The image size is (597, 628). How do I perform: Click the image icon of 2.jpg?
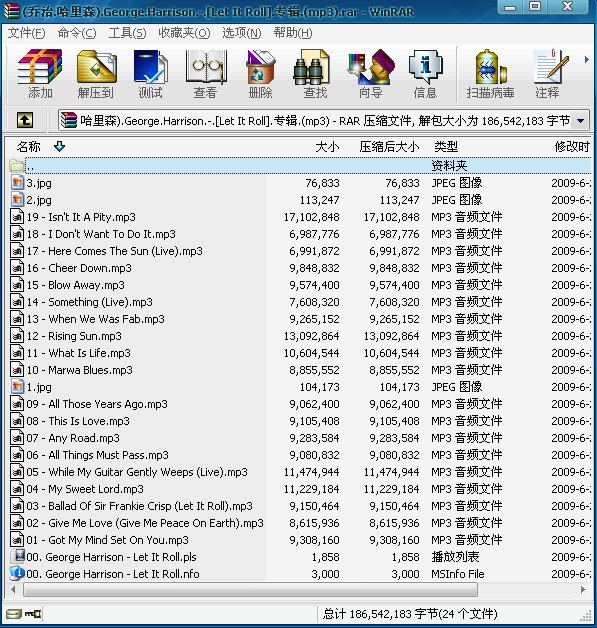(x=17, y=199)
